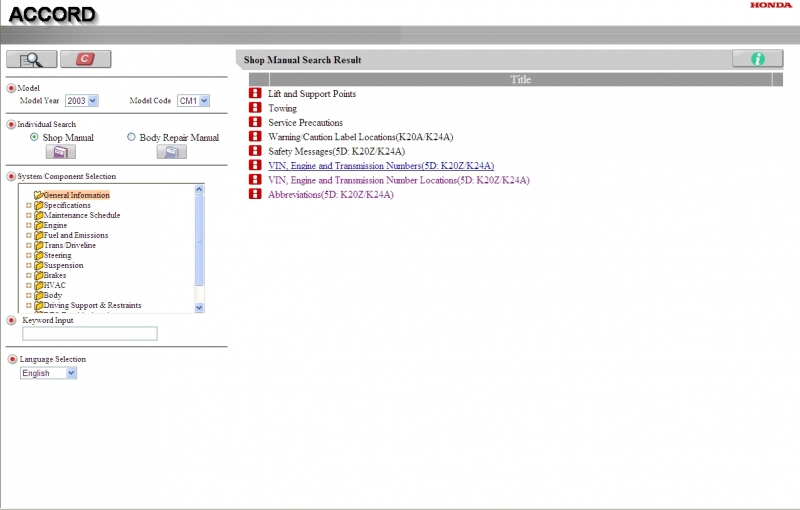The height and width of the screenshot is (510, 800).
Task: Expand Driving Support & Restraints node
Action: click(29, 305)
